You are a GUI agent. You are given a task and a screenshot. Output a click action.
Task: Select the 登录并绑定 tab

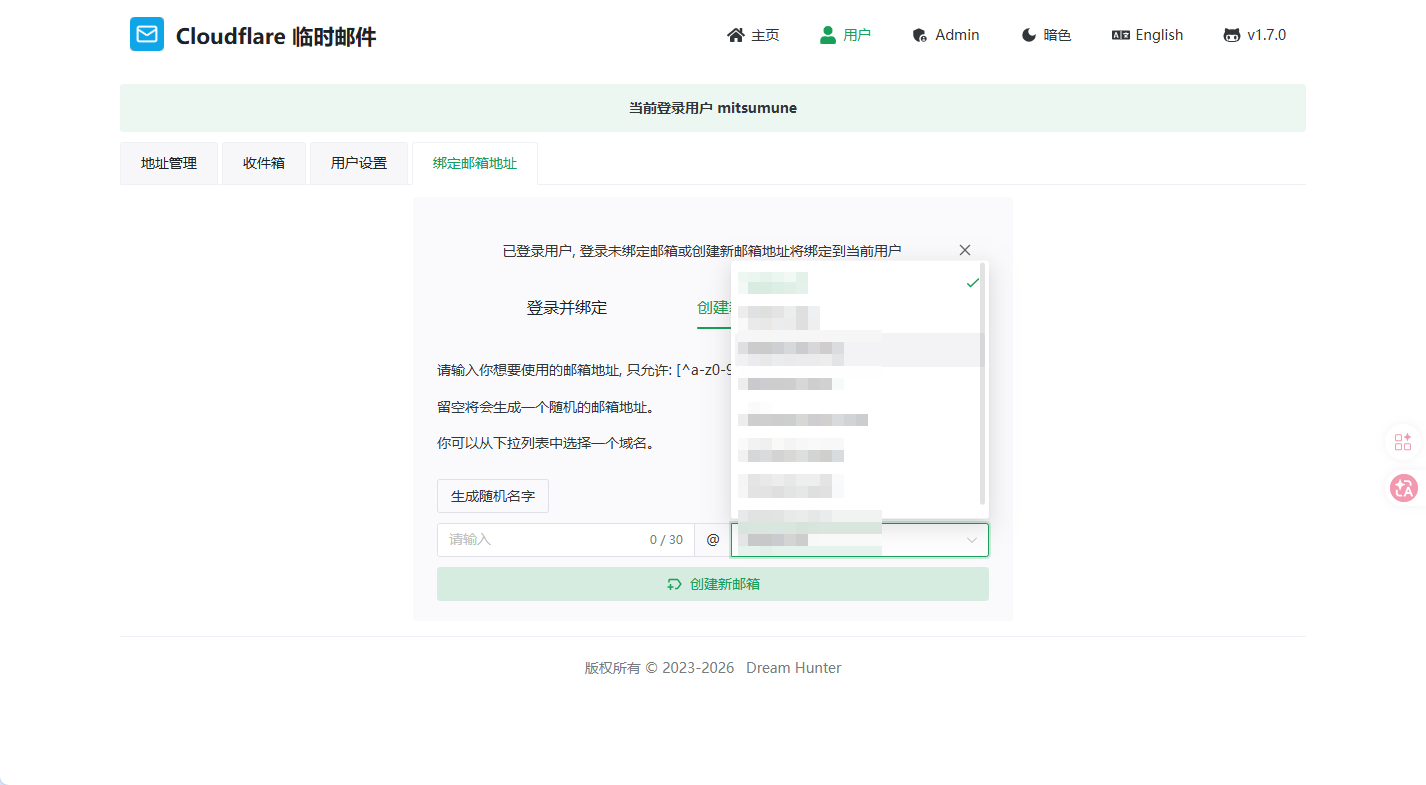coord(567,308)
